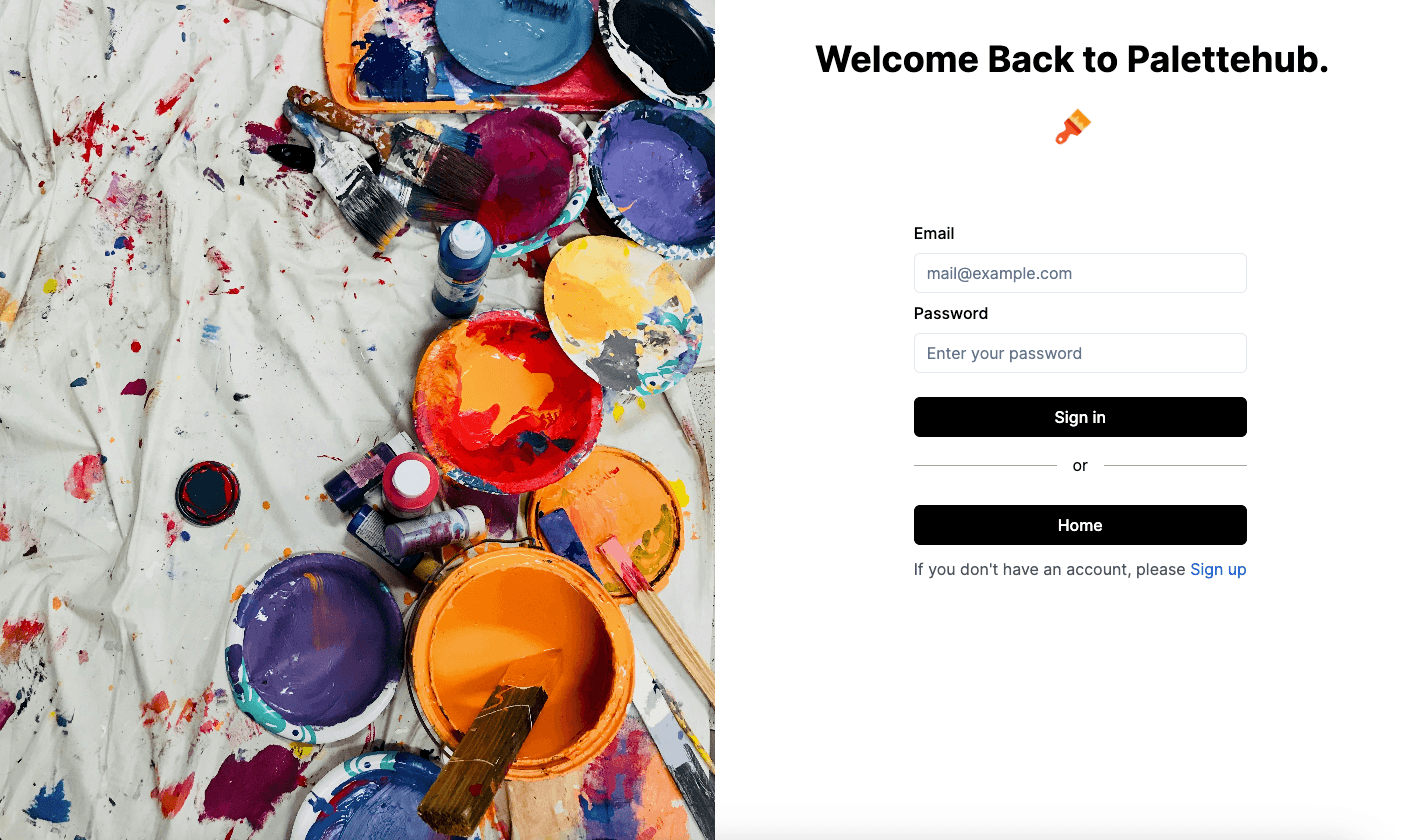Open the Sign up link
Image resolution: width=1427 pixels, height=840 pixels.
(1218, 569)
